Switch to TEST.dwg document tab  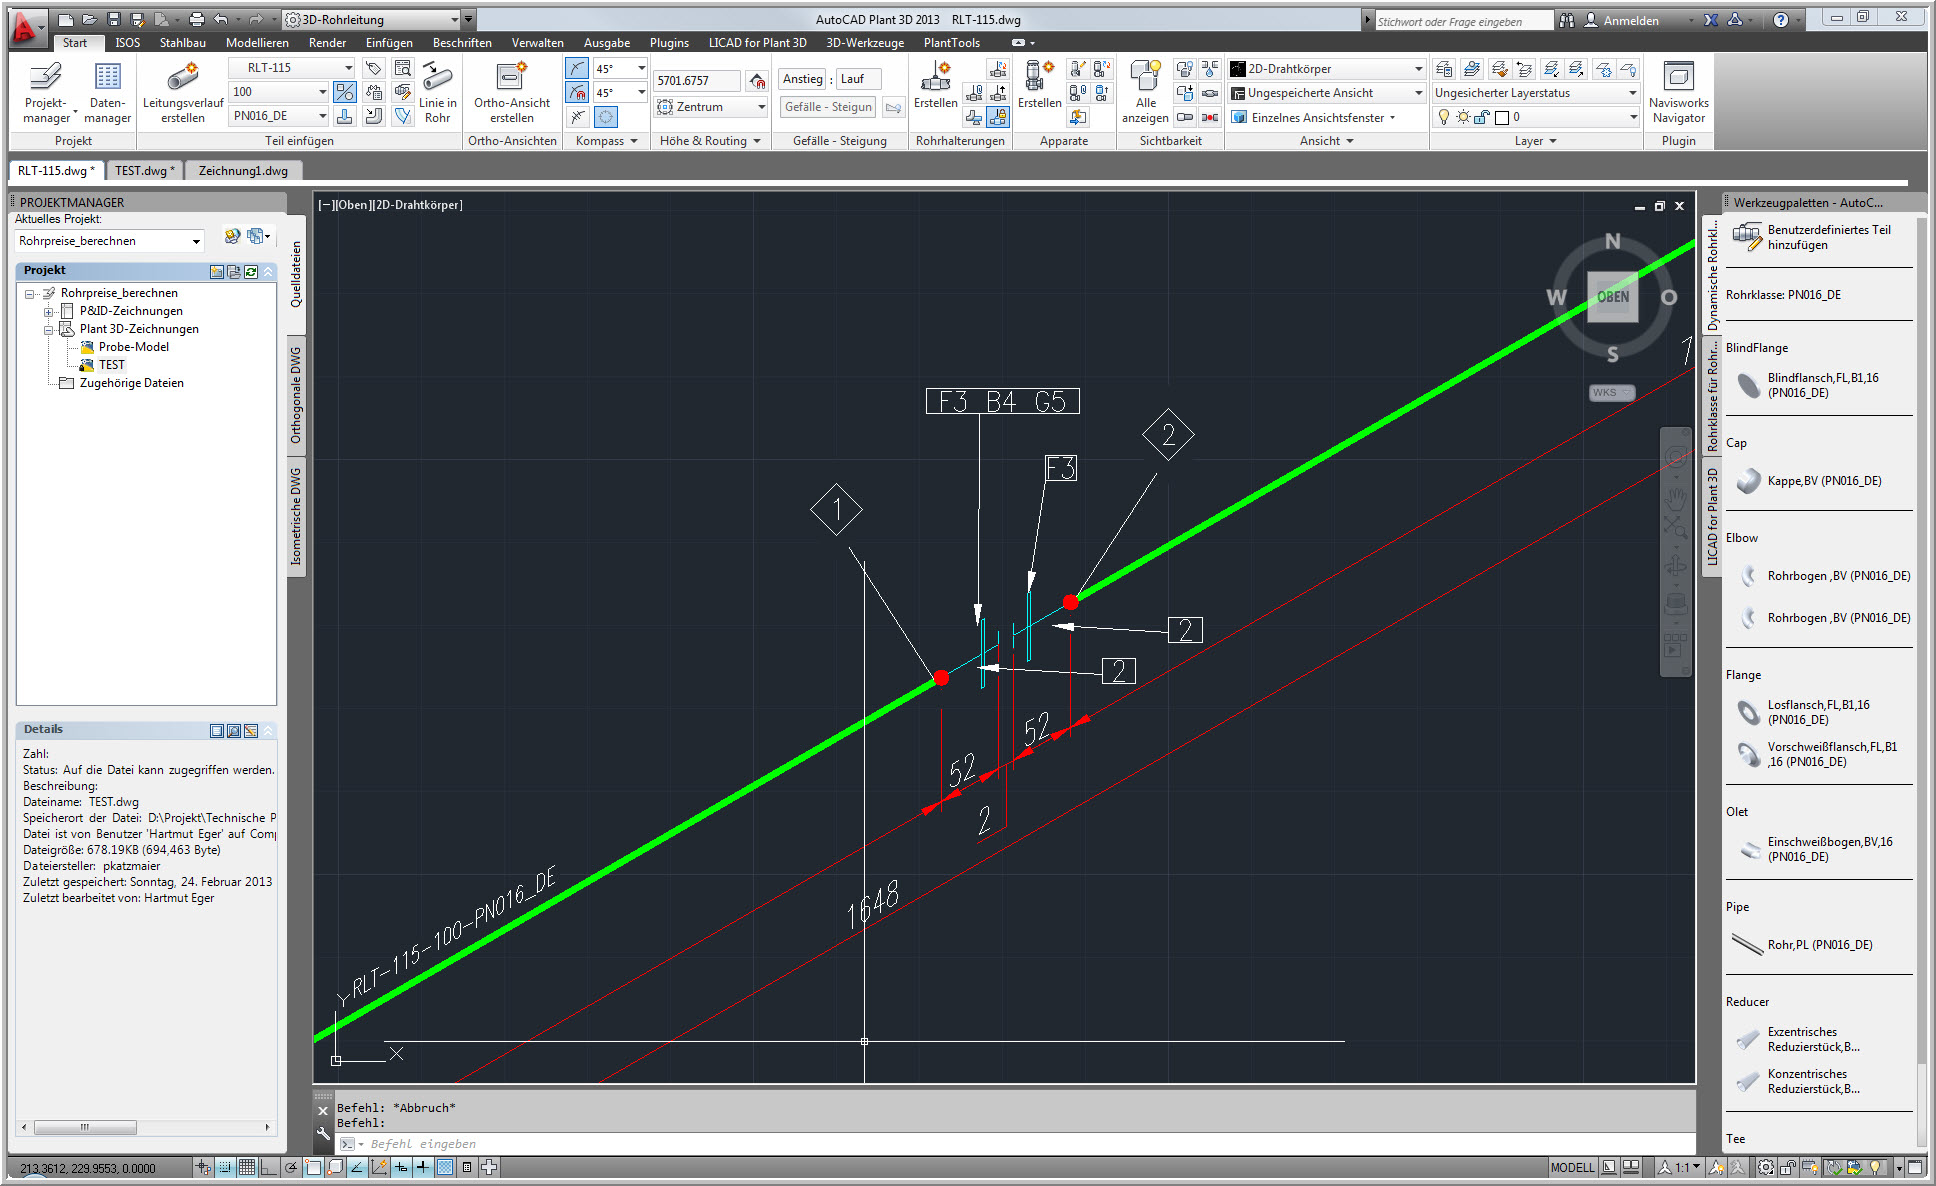(x=144, y=171)
